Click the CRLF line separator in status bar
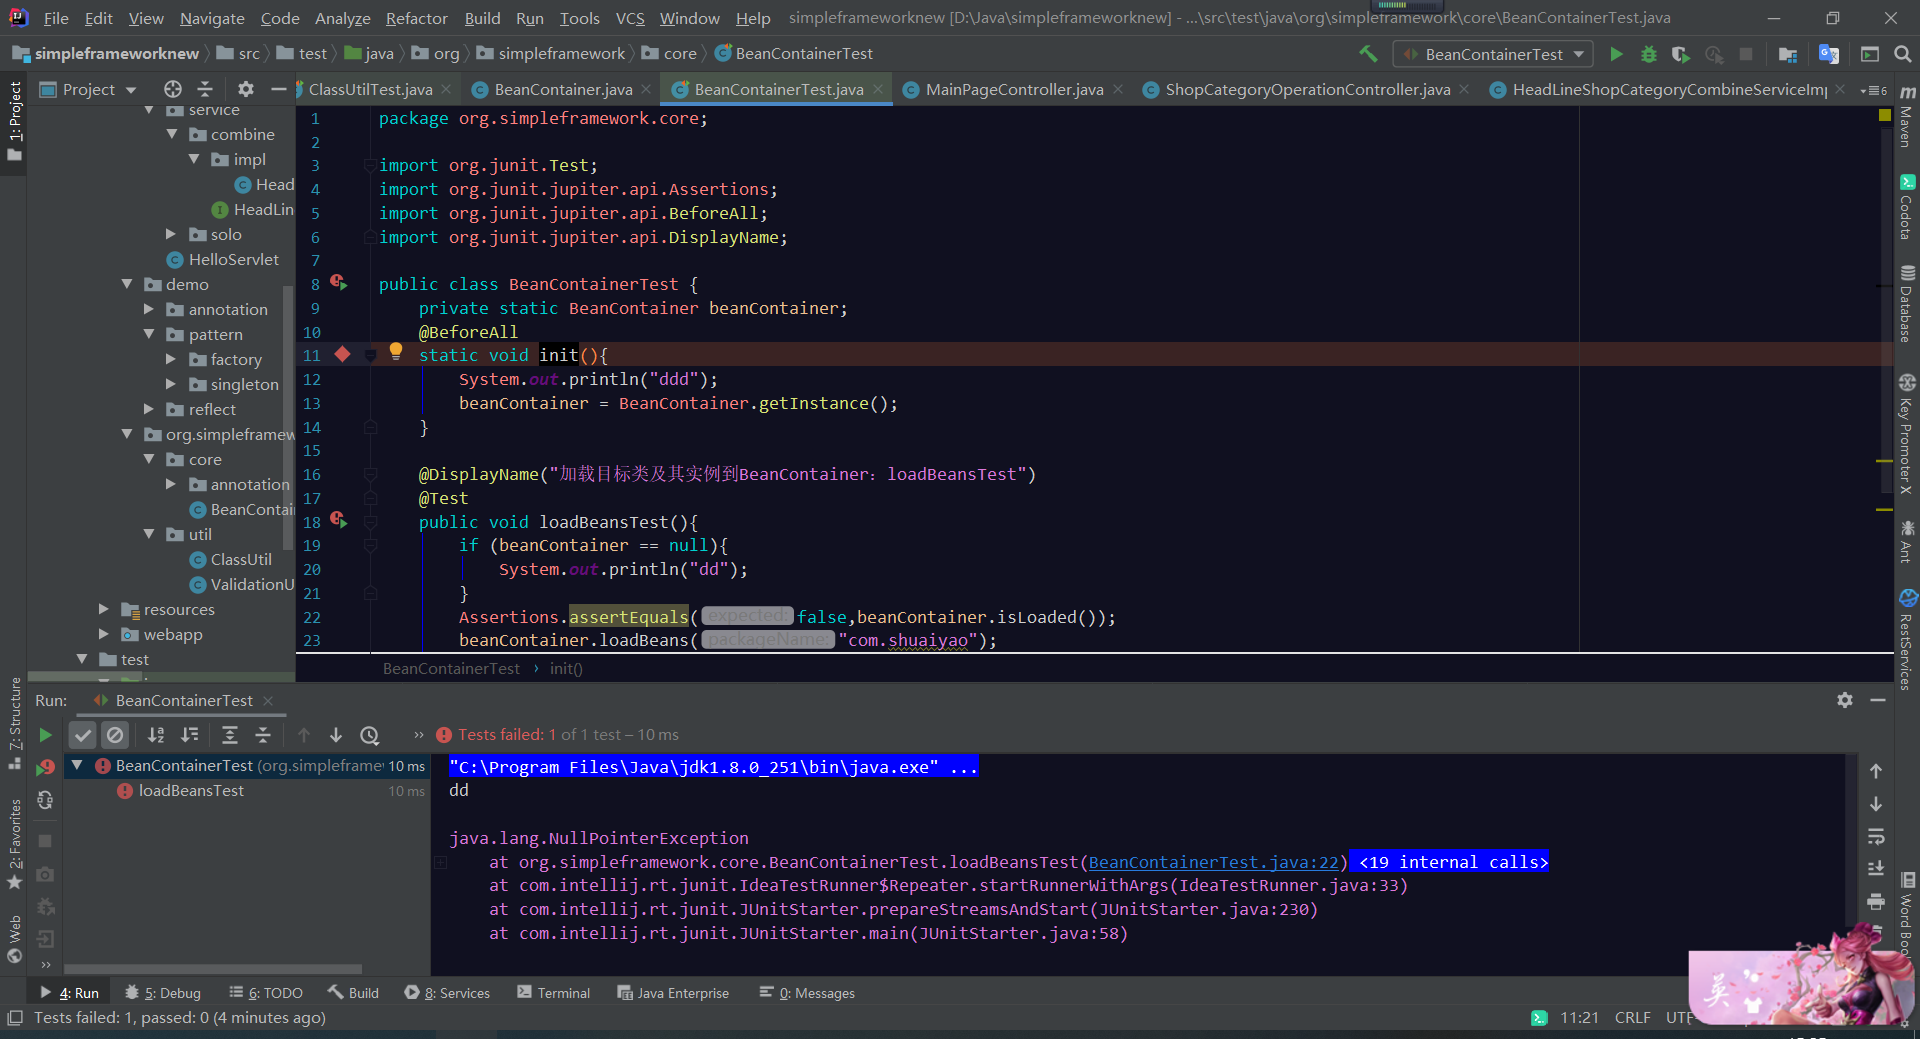The image size is (1920, 1039). (x=1632, y=1017)
